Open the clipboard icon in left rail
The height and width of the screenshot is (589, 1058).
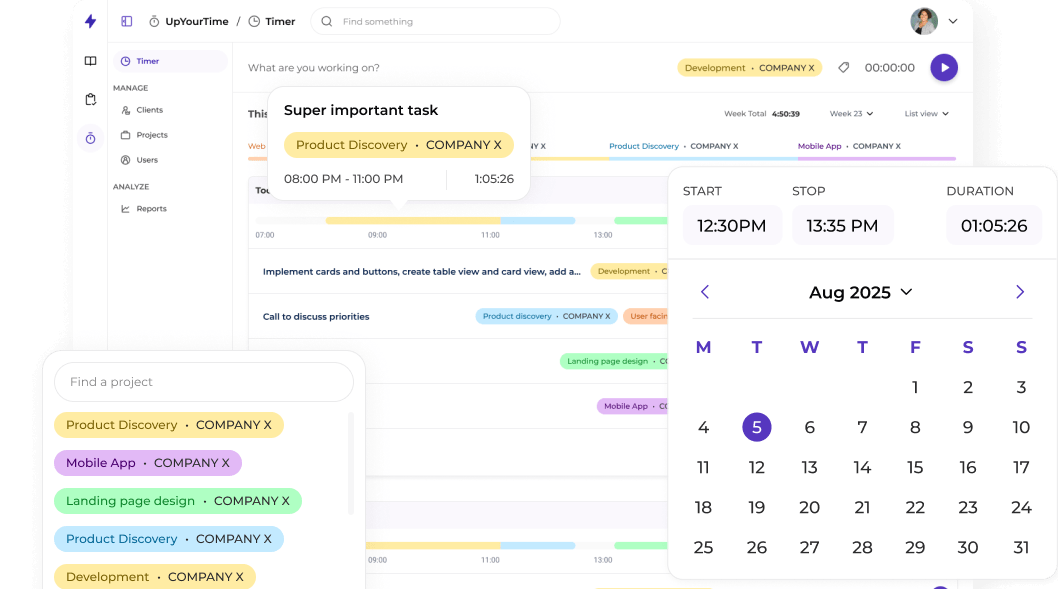90,99
